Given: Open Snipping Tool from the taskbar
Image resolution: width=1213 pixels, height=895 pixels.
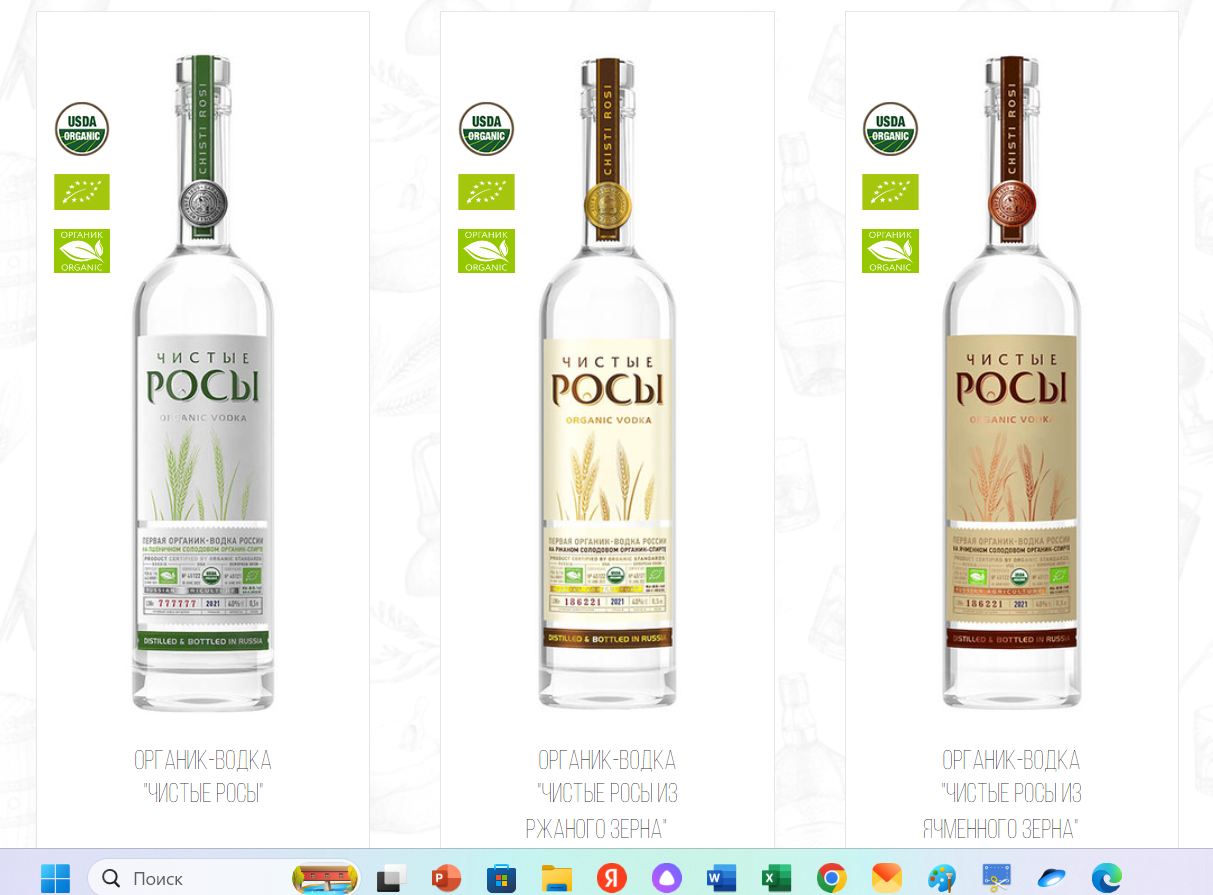Looking at the screenshot, I should tap(997, 878).
